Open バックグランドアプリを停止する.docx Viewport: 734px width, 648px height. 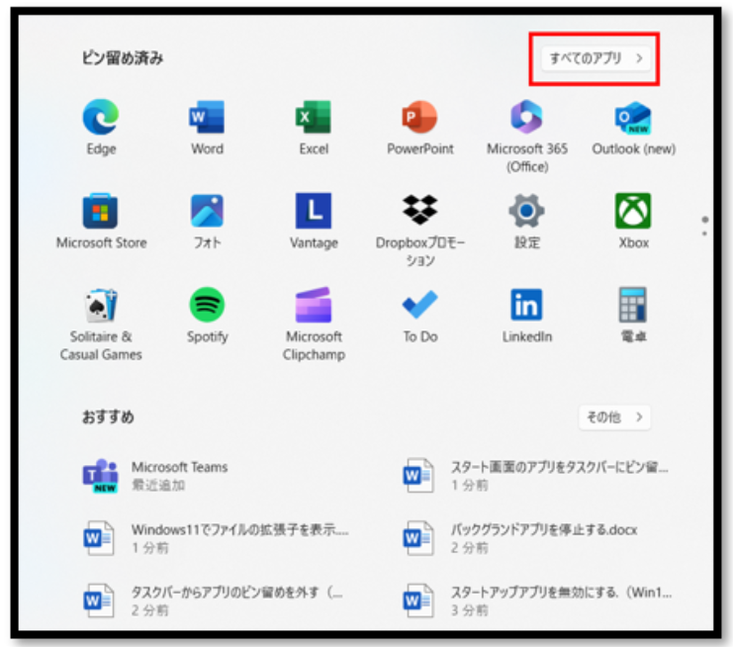point(521,538)
